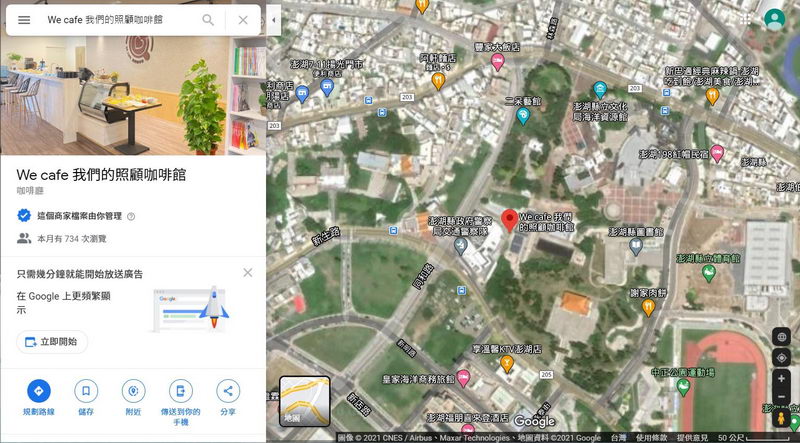The image size is (800, 443).
Task: Click the police traffic brigade marker
Action: point(461,247)
